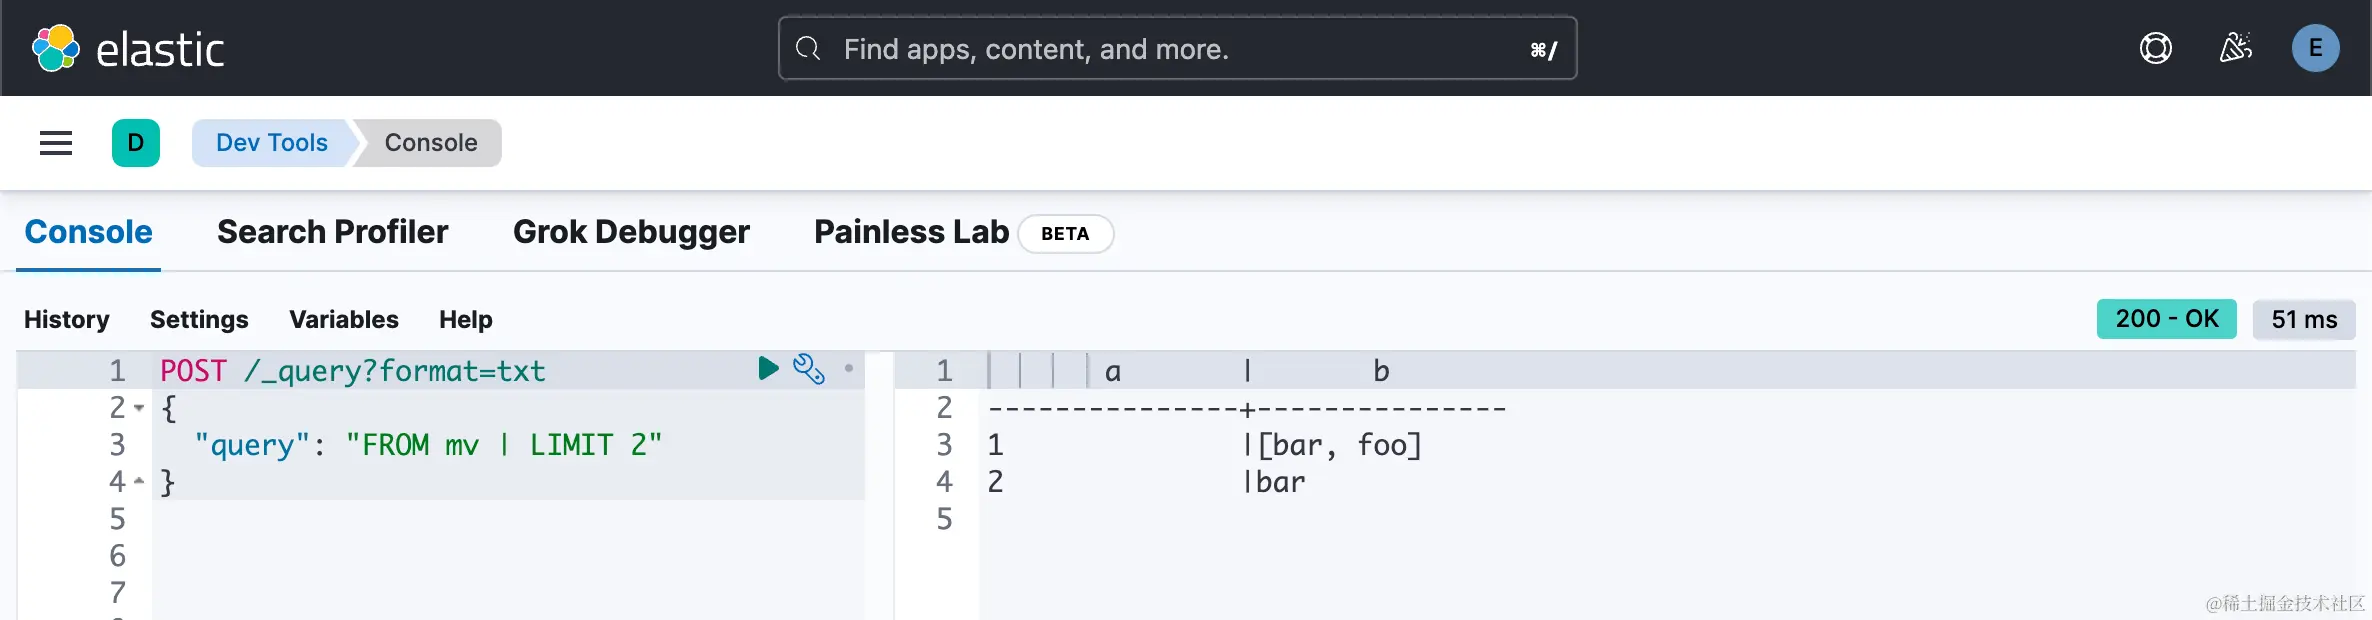Open the console History
2372x620 pixels.
click(x=67, y=319)
